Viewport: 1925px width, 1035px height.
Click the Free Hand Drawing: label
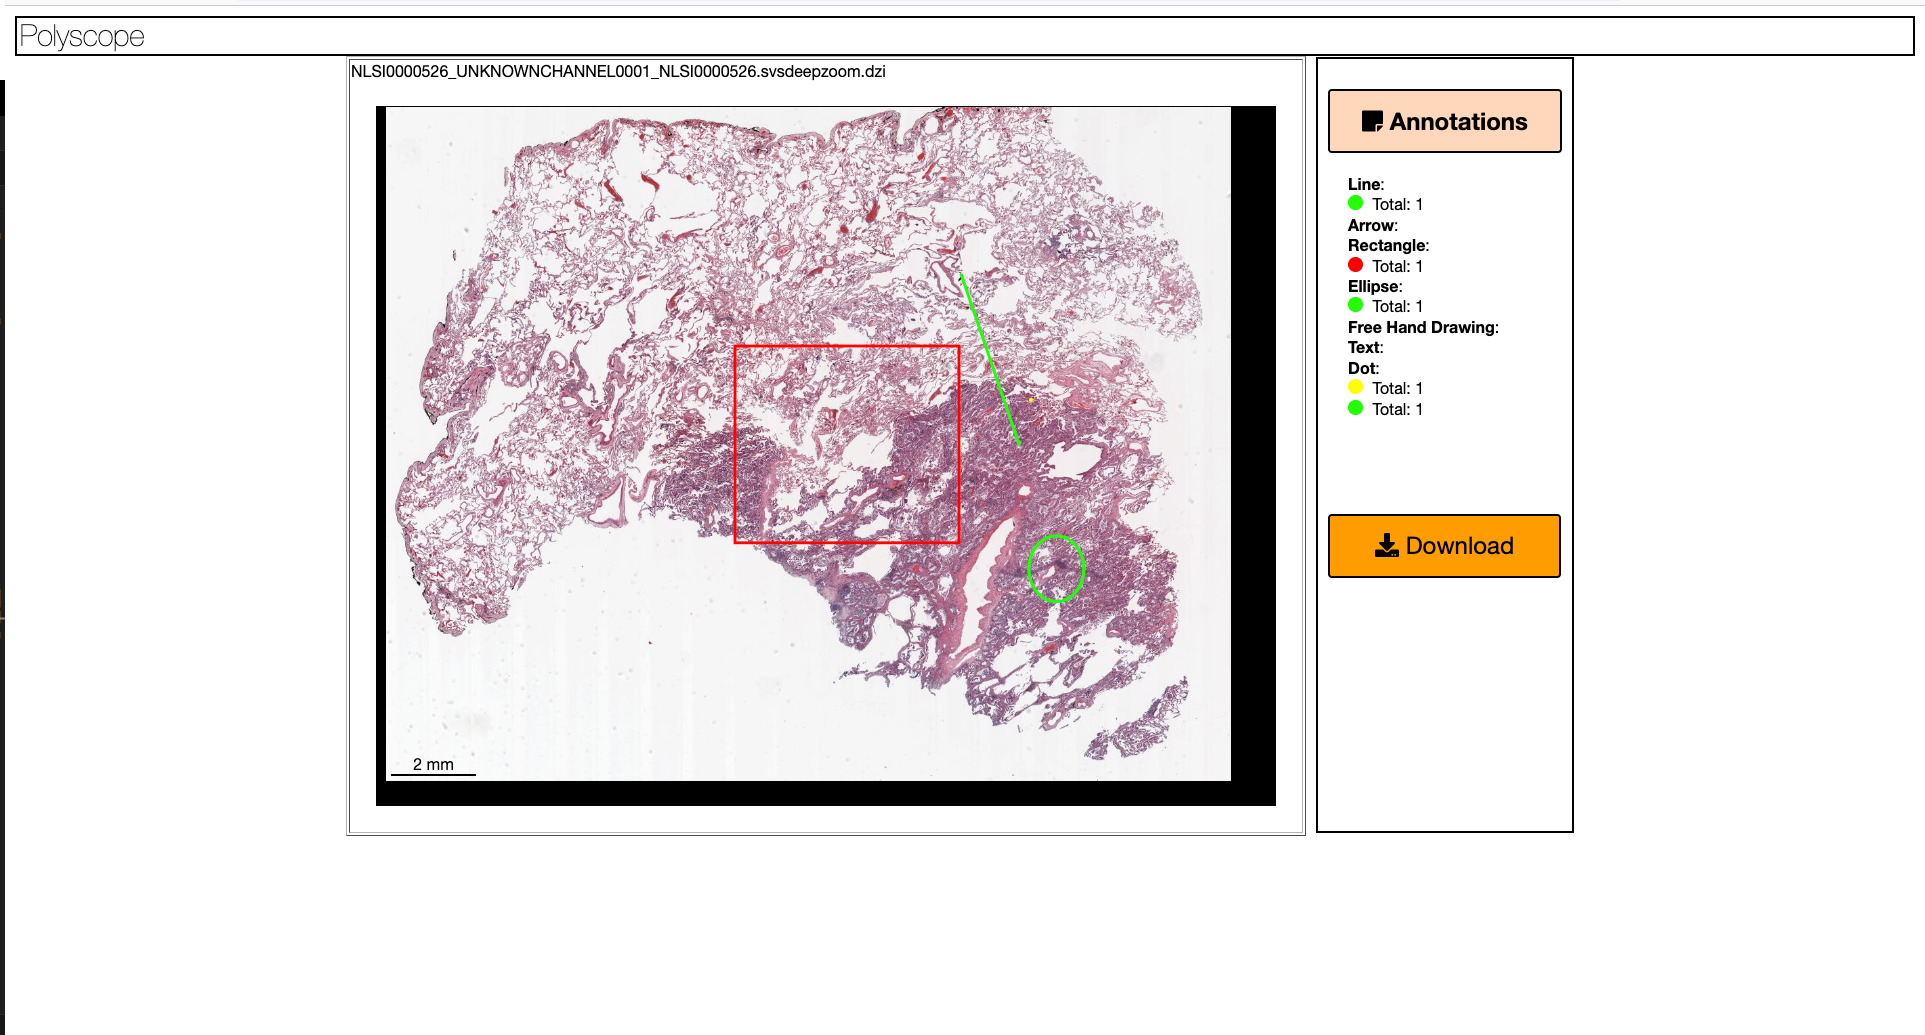click(x=1423, y=327)
